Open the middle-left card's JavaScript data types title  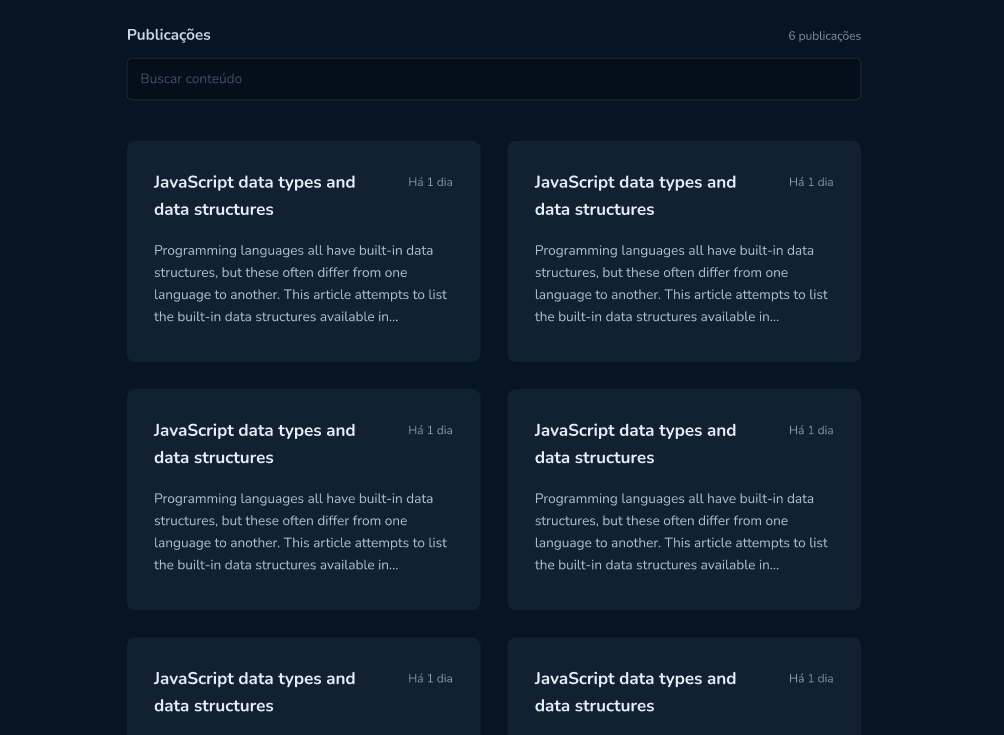254,444
